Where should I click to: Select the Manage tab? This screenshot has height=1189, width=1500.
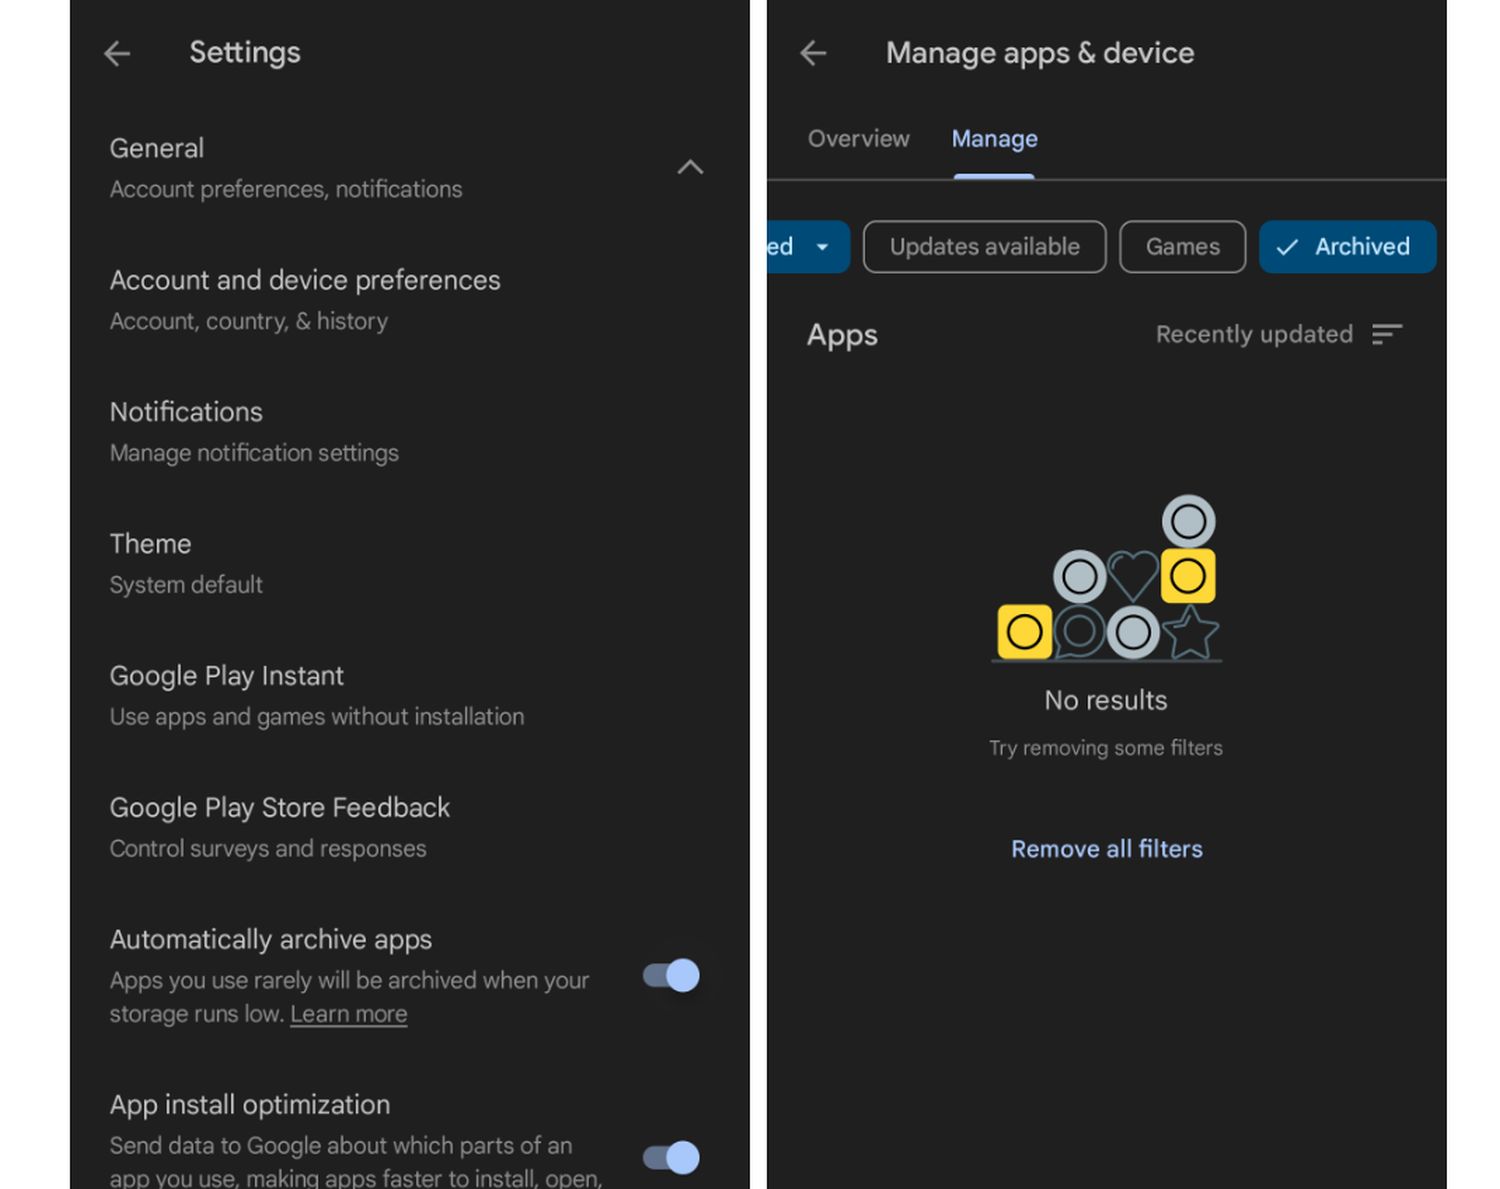(x=994, y=139)
